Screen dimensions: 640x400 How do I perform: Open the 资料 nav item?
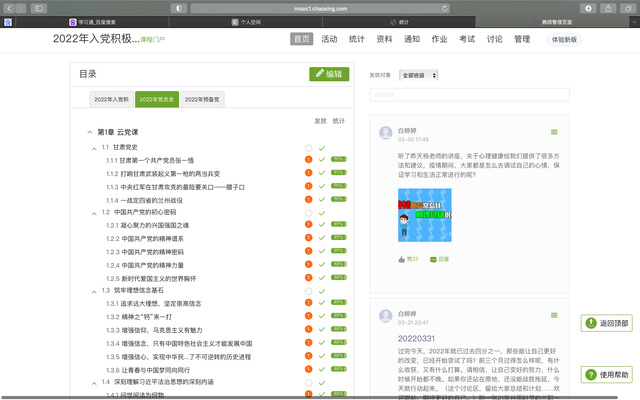384,39
